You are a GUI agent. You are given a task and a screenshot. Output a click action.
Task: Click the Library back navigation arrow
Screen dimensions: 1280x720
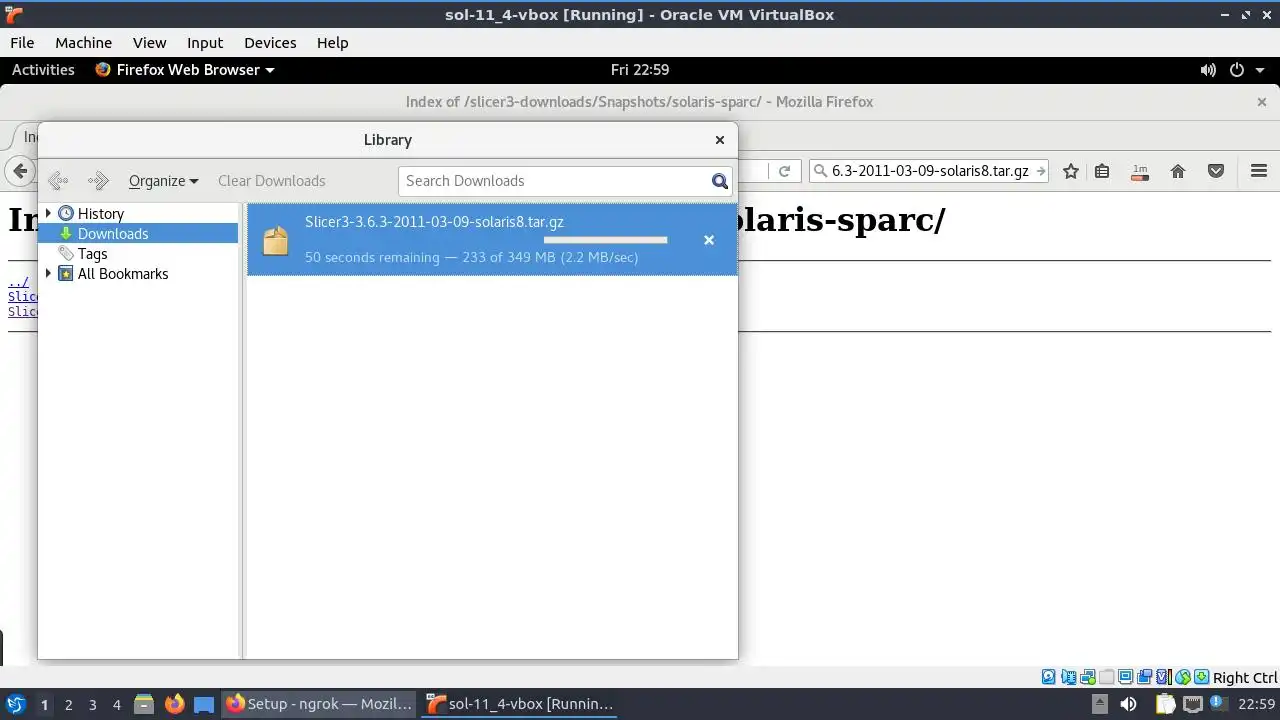point(58,181)
